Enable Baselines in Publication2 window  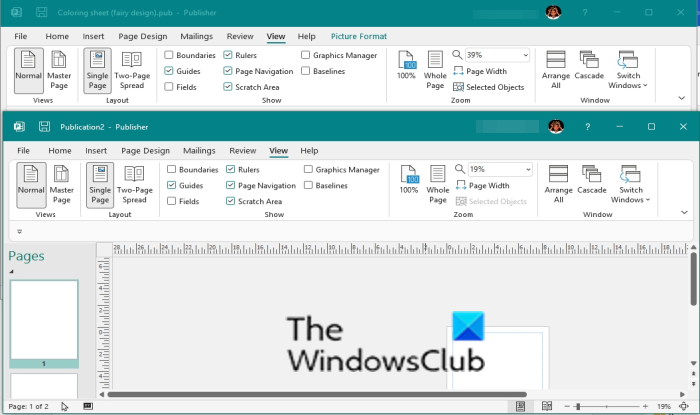tap(308, 185)
